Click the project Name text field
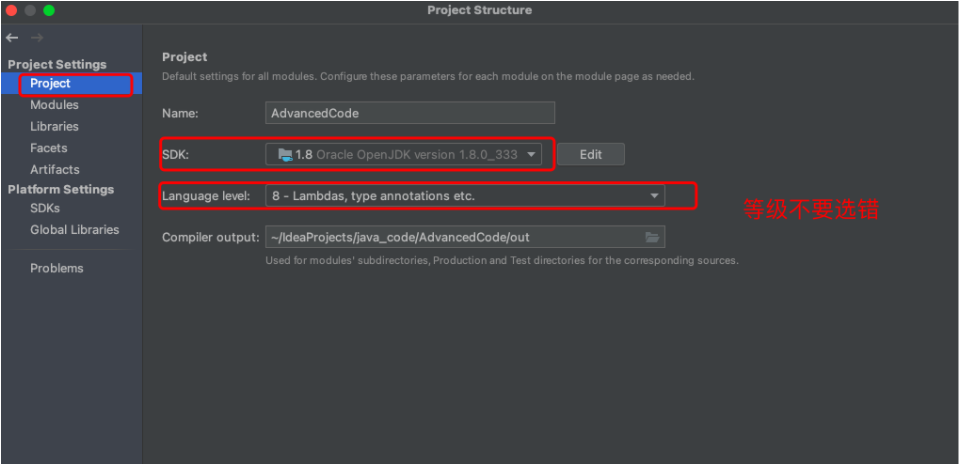Viewport: 961px width, 465px height. 410,113
